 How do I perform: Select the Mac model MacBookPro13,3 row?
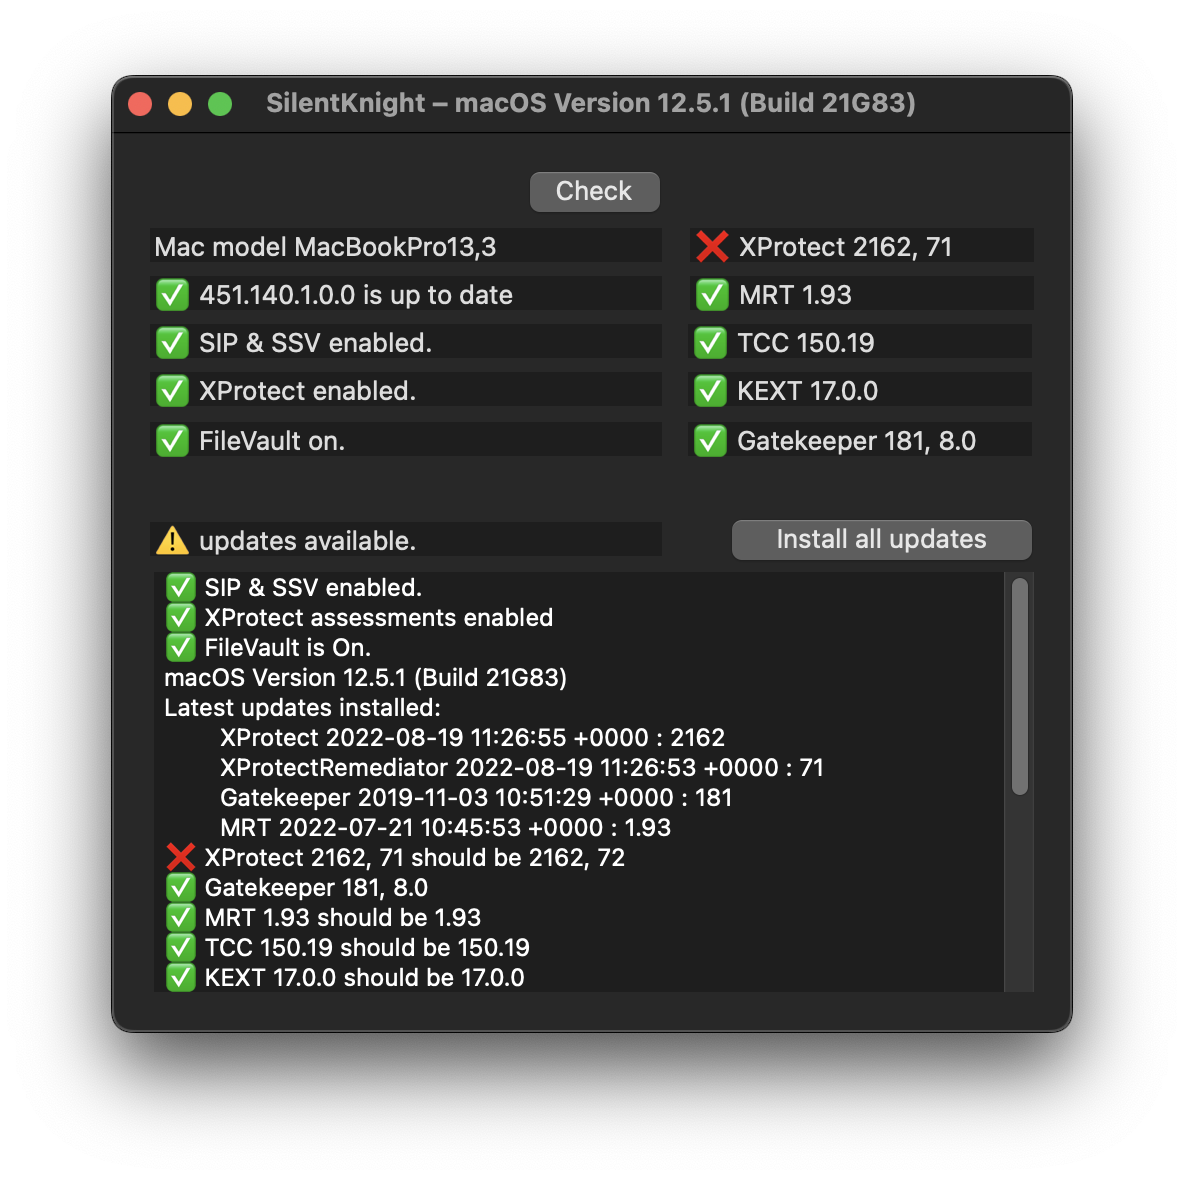point(405,245)
